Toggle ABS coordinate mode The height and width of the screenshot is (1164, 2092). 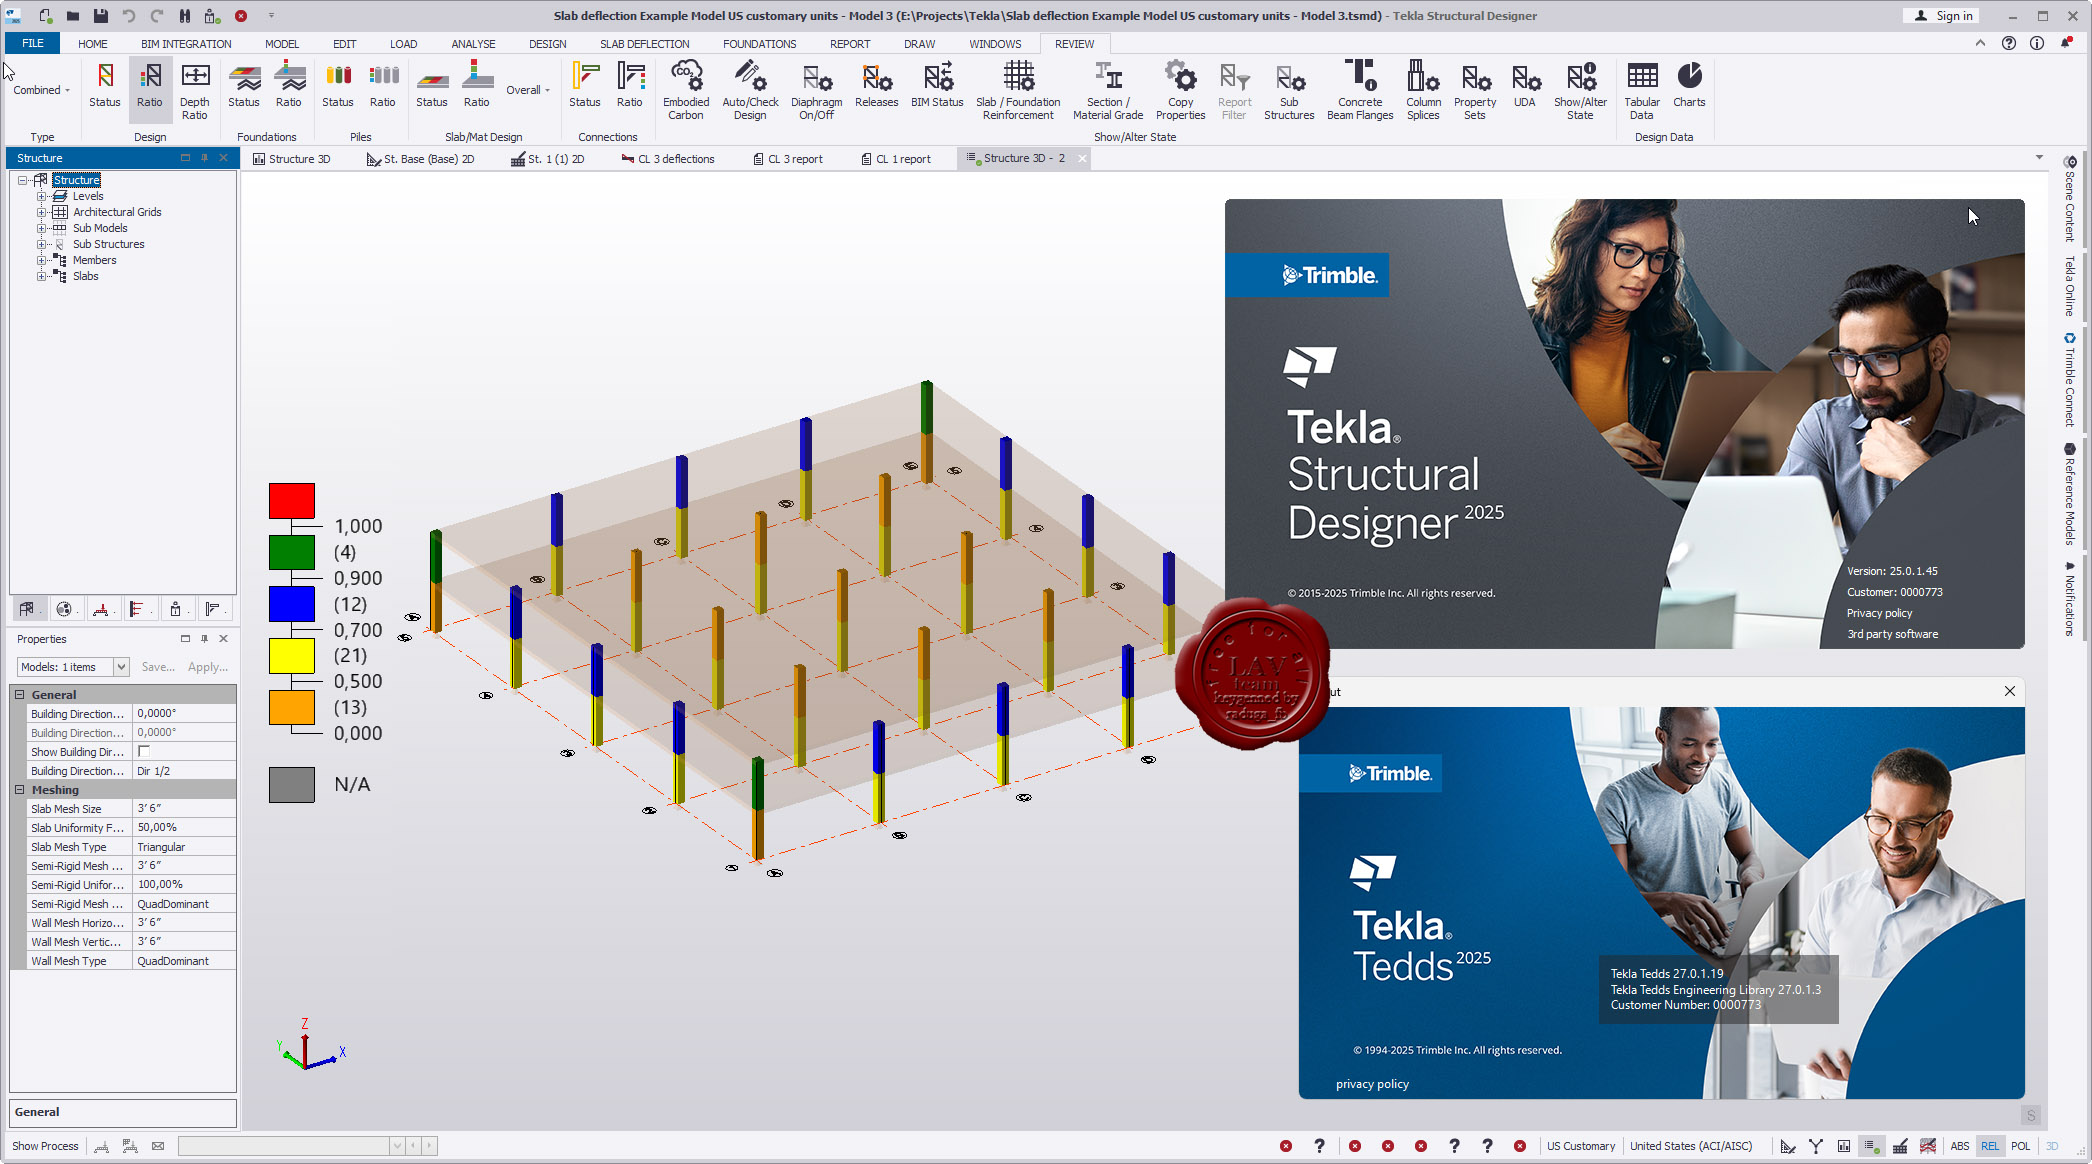1960,1146
